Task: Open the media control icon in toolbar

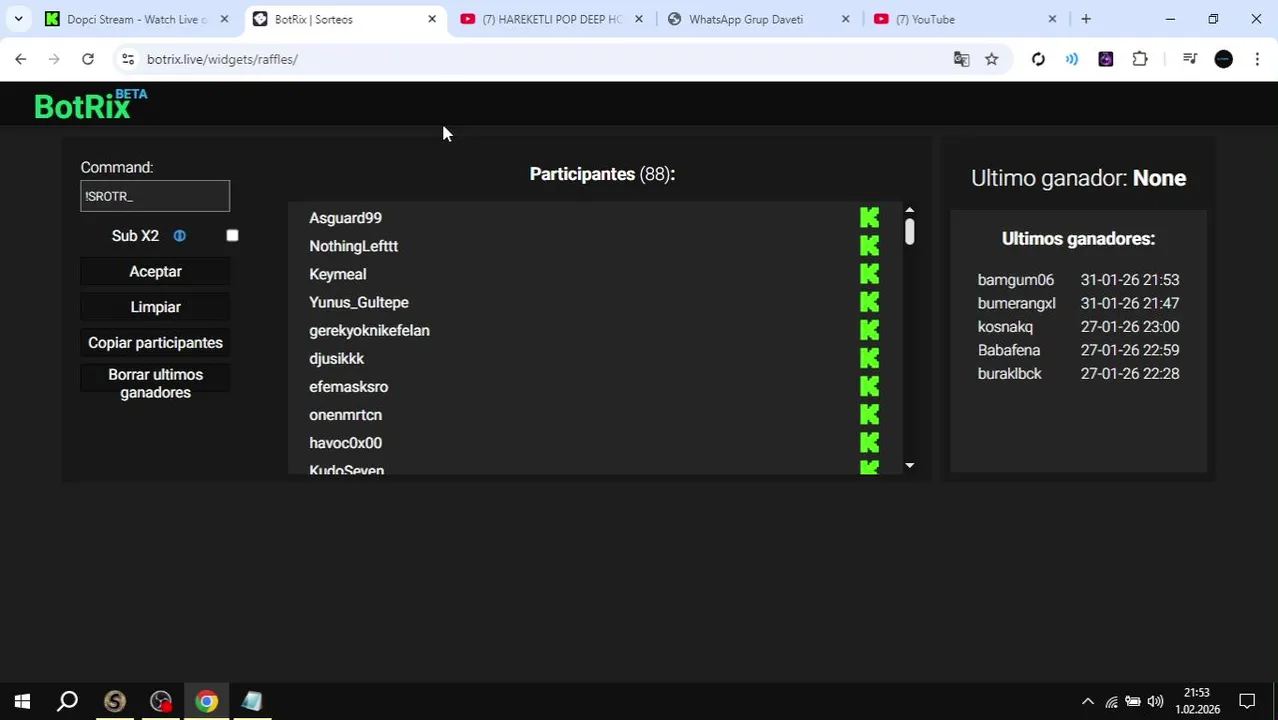Action: pyautogui.click(x=1189, y=59)
